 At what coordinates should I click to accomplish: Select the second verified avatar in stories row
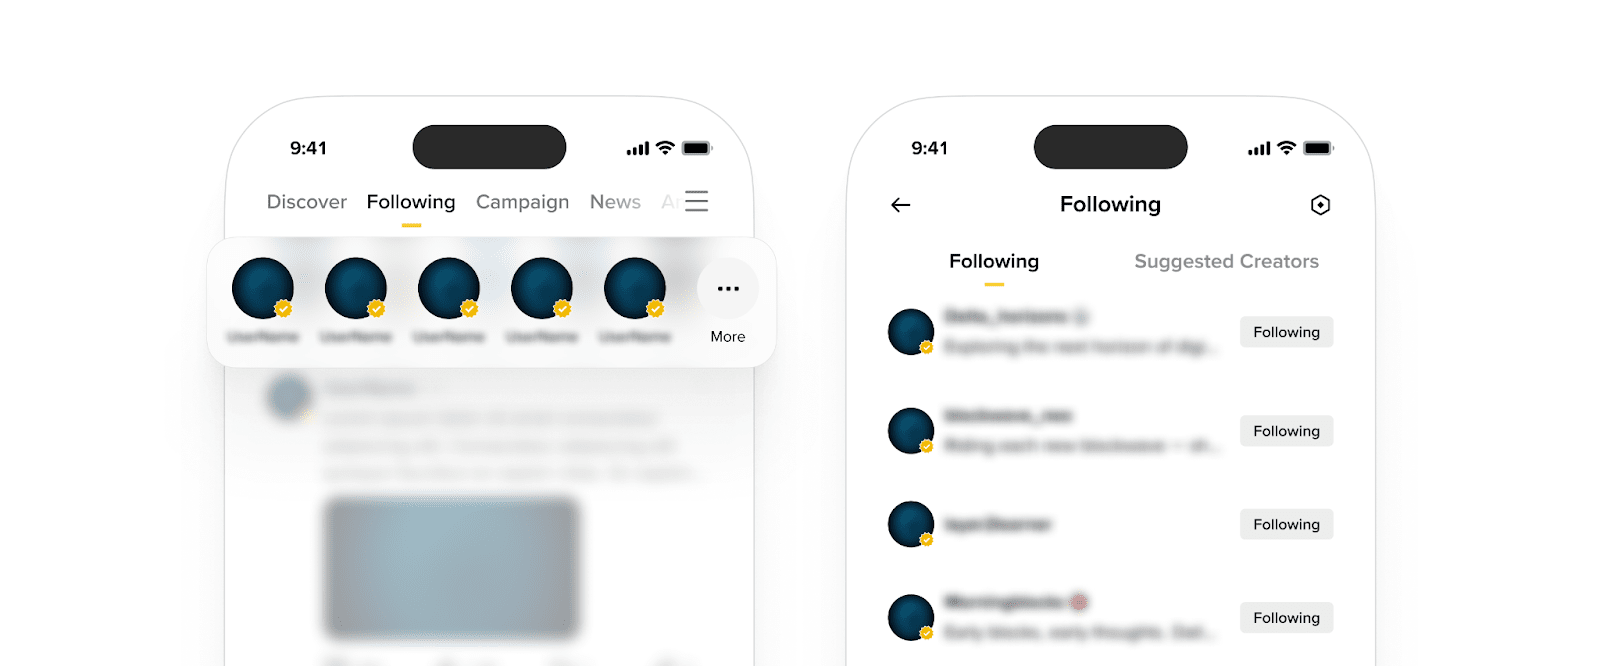tap(356, 288)
